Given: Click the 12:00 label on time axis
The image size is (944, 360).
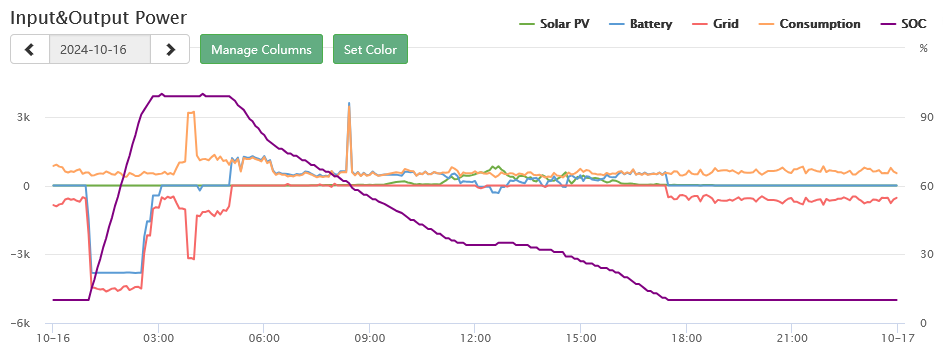Looking at the screenshot, I should pos(475,339).
